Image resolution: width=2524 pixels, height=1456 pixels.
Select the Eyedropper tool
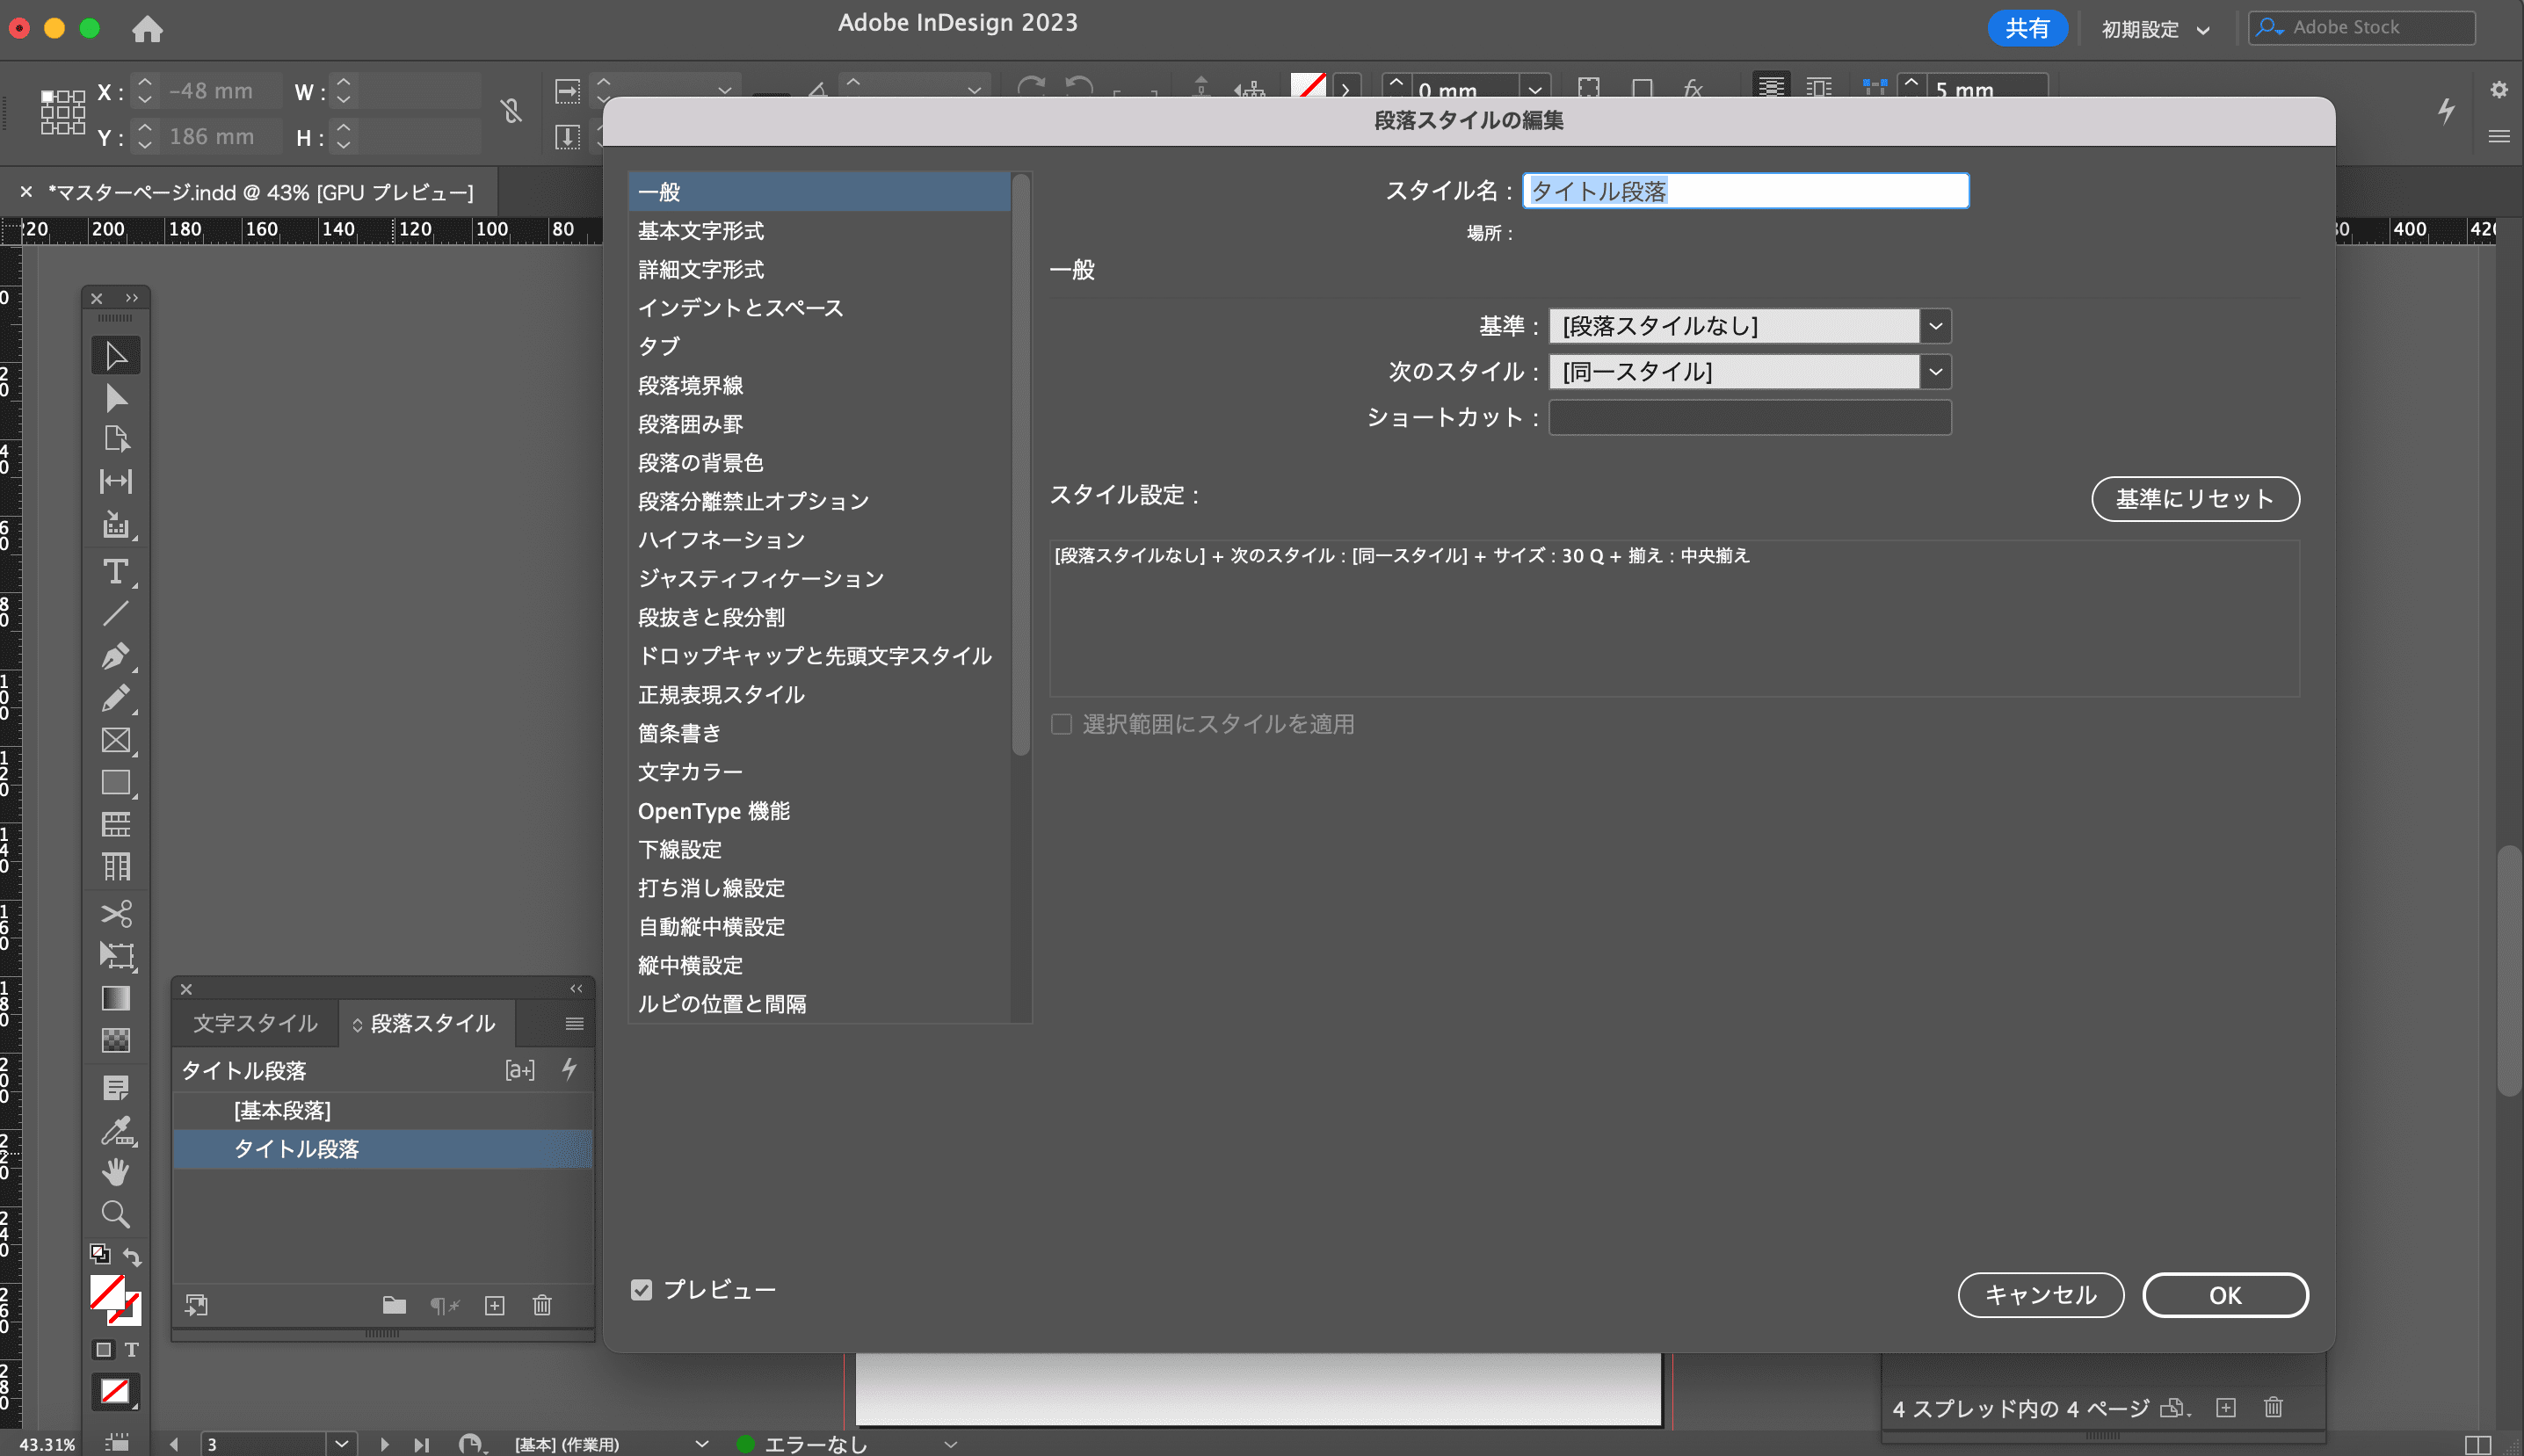coord(116,1130)
